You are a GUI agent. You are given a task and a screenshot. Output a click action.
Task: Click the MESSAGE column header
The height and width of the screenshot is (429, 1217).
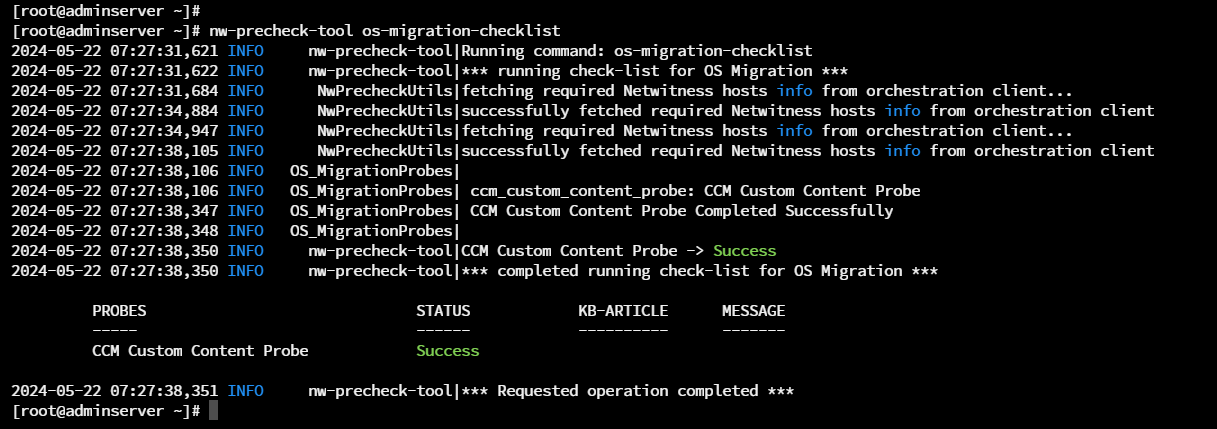753,311
